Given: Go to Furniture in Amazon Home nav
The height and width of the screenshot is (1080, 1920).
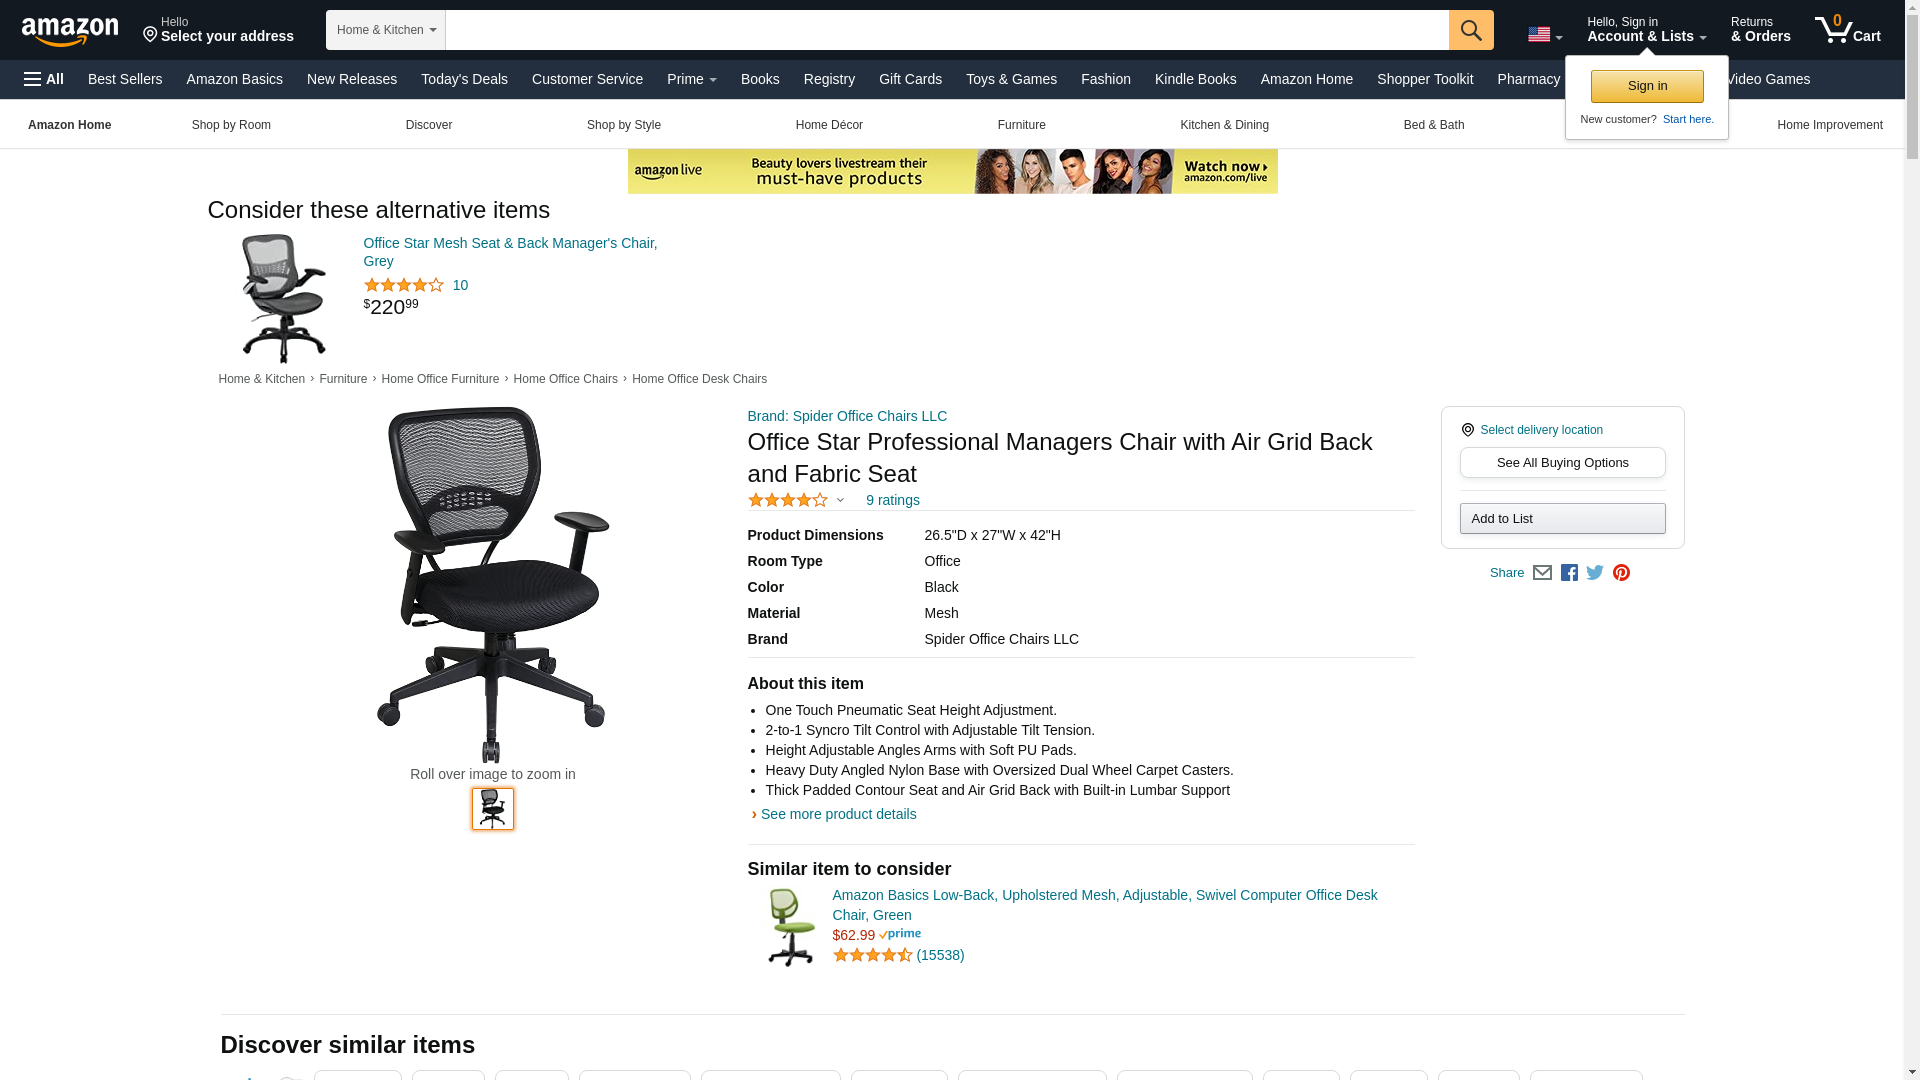Looking at the screenshot, I should (1021, 125).
